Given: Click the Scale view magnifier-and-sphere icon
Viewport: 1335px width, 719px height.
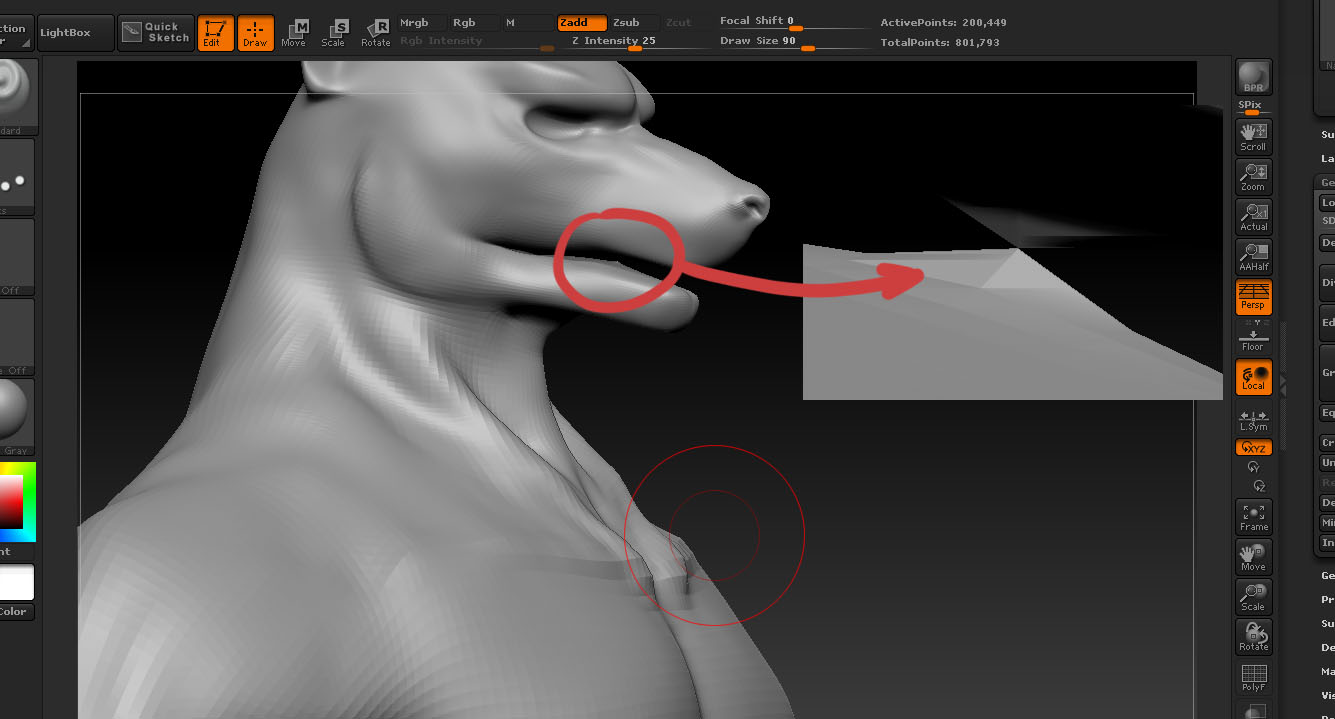Looking at the screenshot, I should (x=1253, y=597).
